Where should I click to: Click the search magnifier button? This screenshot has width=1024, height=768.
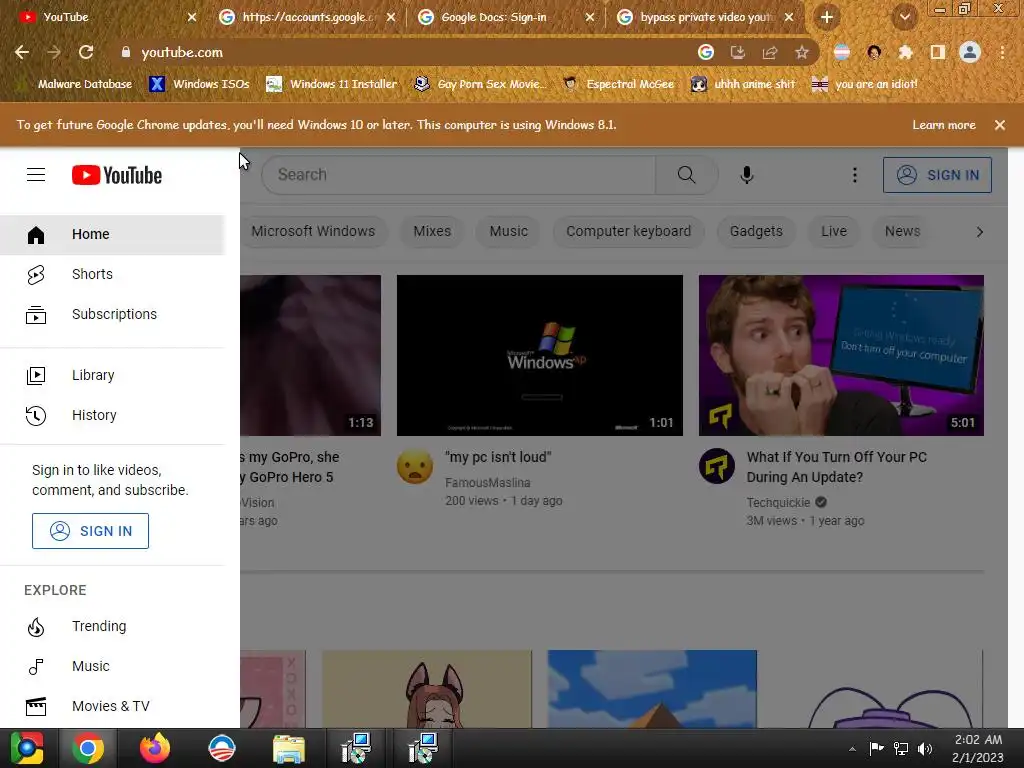[686, 174]
